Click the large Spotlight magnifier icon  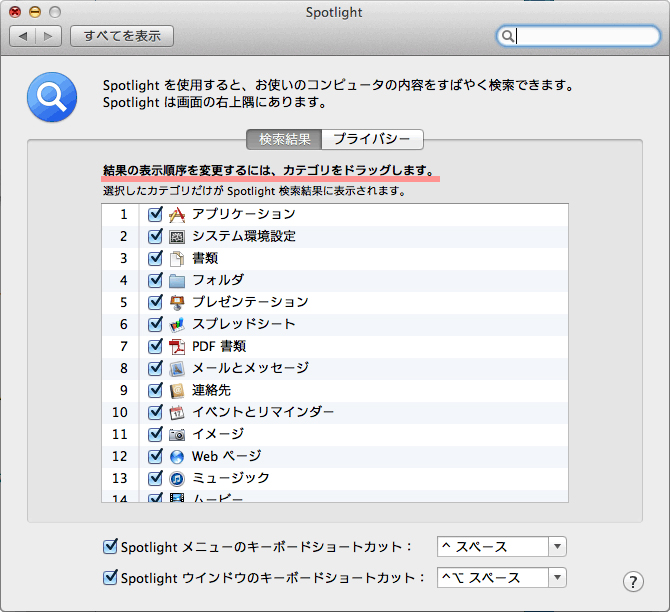point(52,97)
